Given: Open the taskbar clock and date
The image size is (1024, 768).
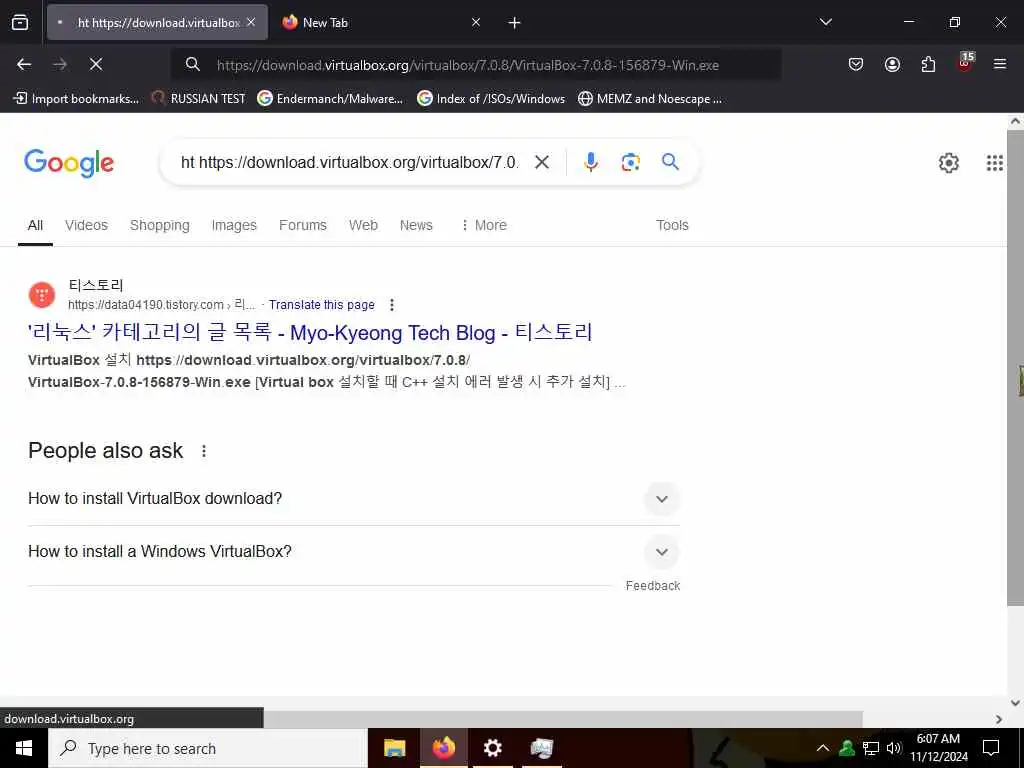Looking at the screenshot, I should pos(938,748).
